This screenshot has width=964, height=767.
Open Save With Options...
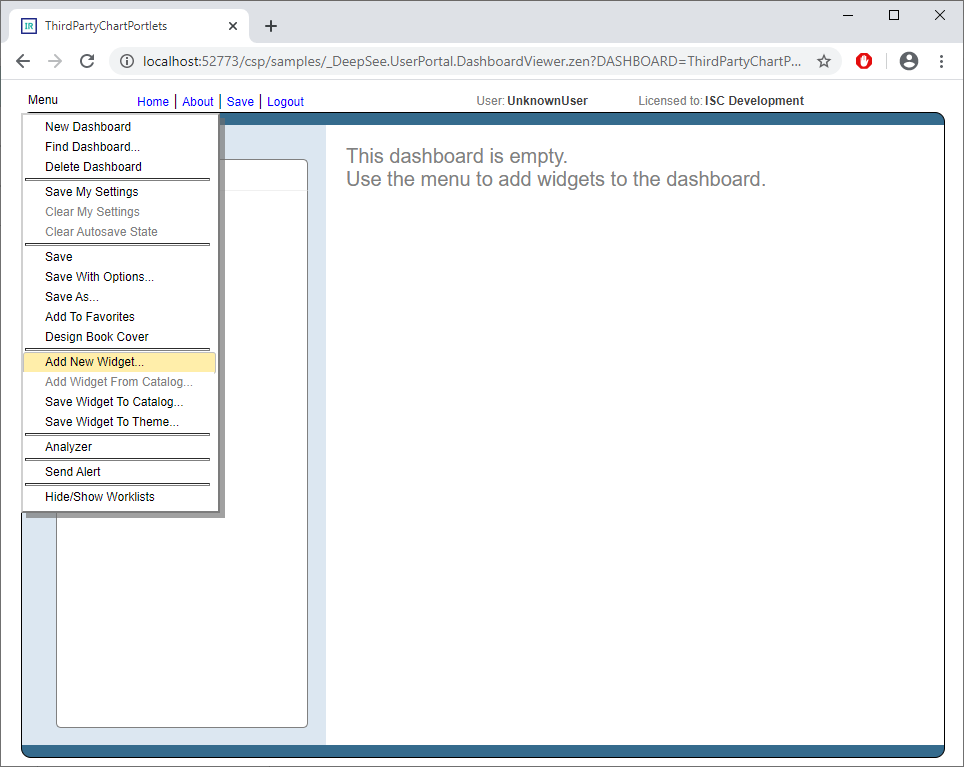click(120, 277)
